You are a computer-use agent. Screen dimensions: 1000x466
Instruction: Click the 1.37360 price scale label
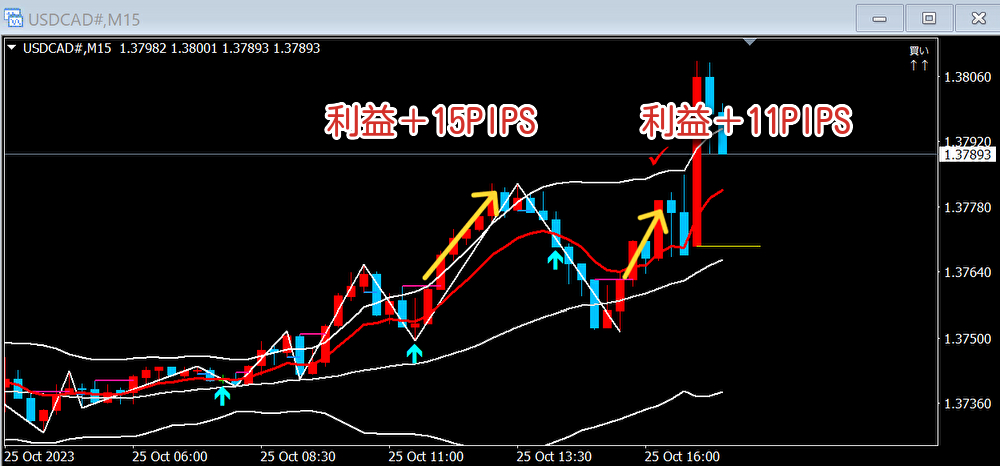click(x=969, y=403)
